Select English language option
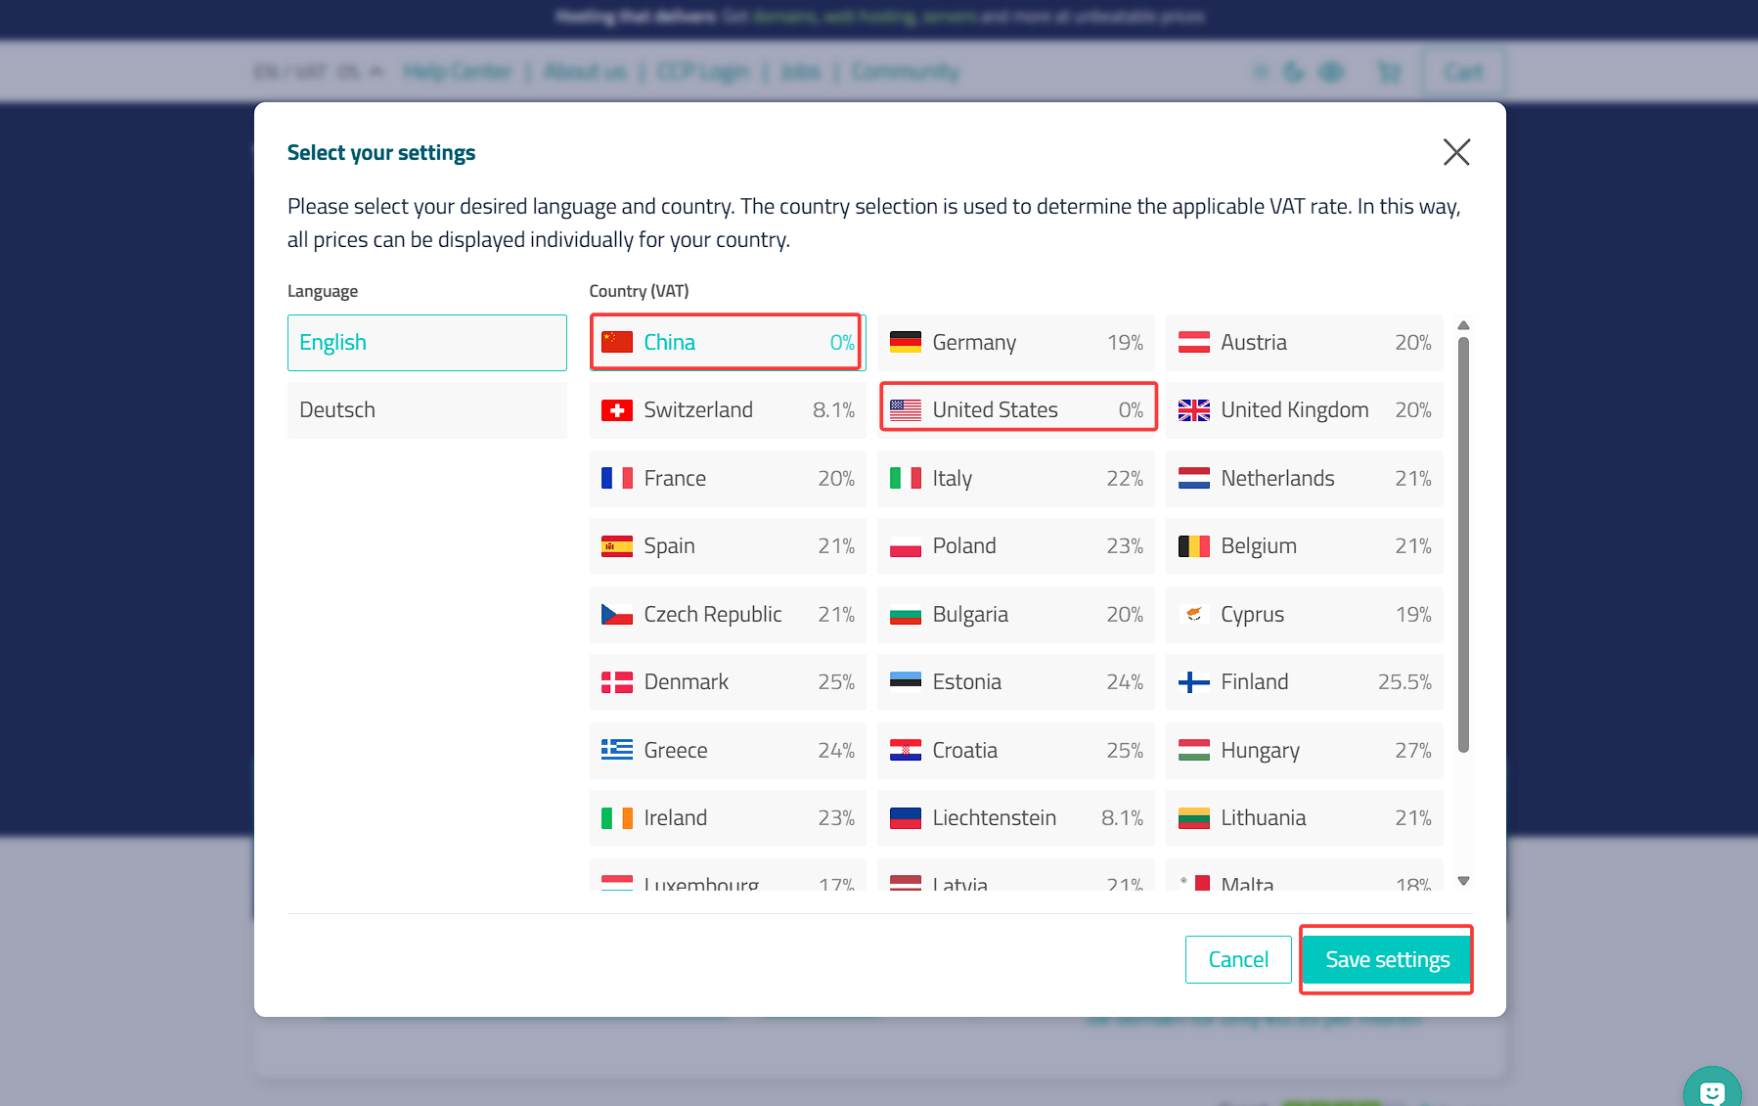Image resolution: width=1758 pixels, height=1106 pixels. pyautogui.click(x=427, y=342)
